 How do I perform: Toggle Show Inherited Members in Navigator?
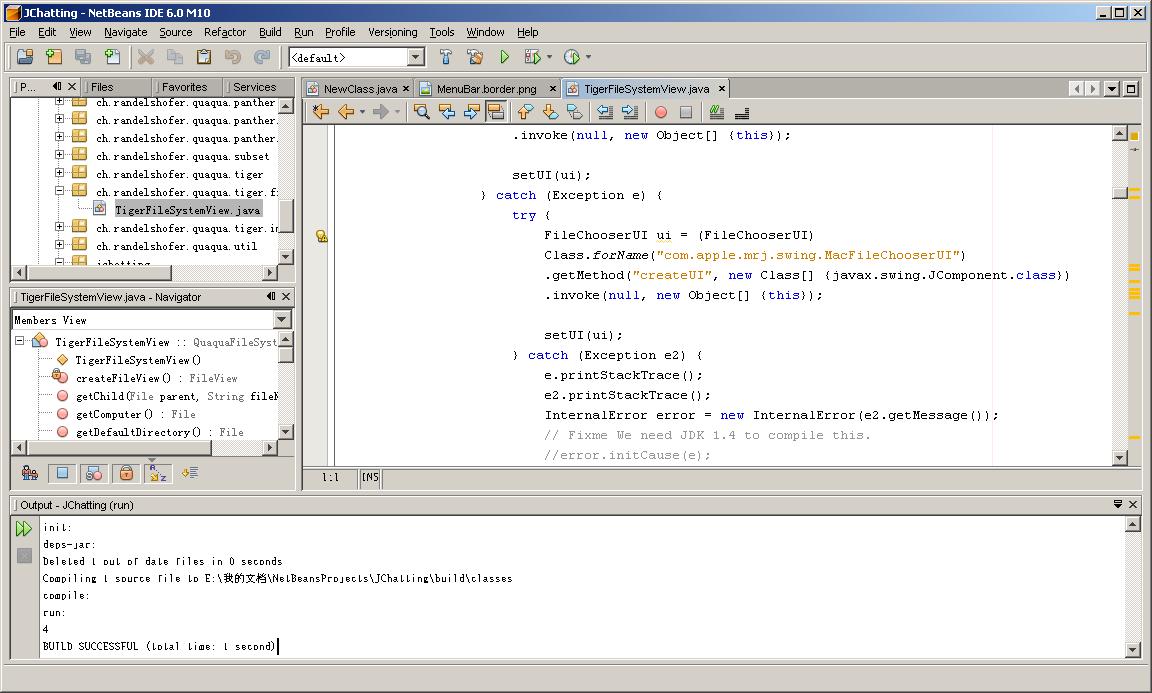(30, 473)
